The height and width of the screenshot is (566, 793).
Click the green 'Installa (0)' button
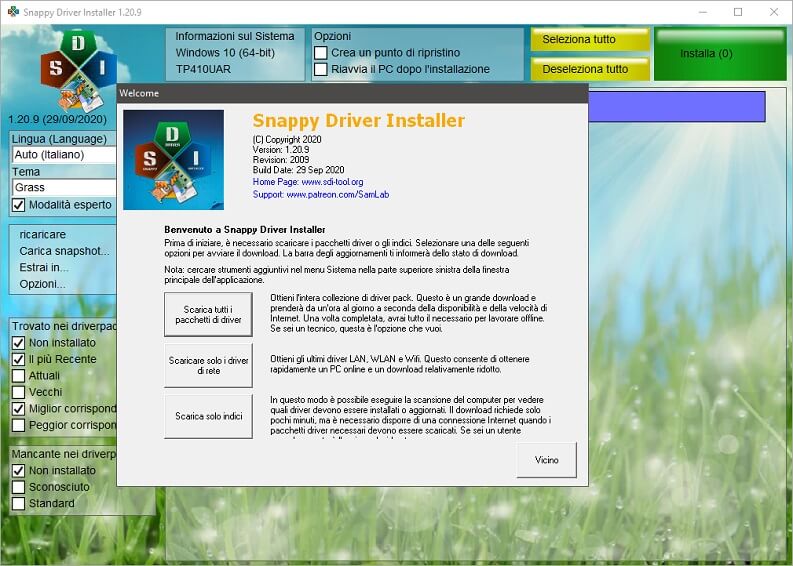(720, 54)
